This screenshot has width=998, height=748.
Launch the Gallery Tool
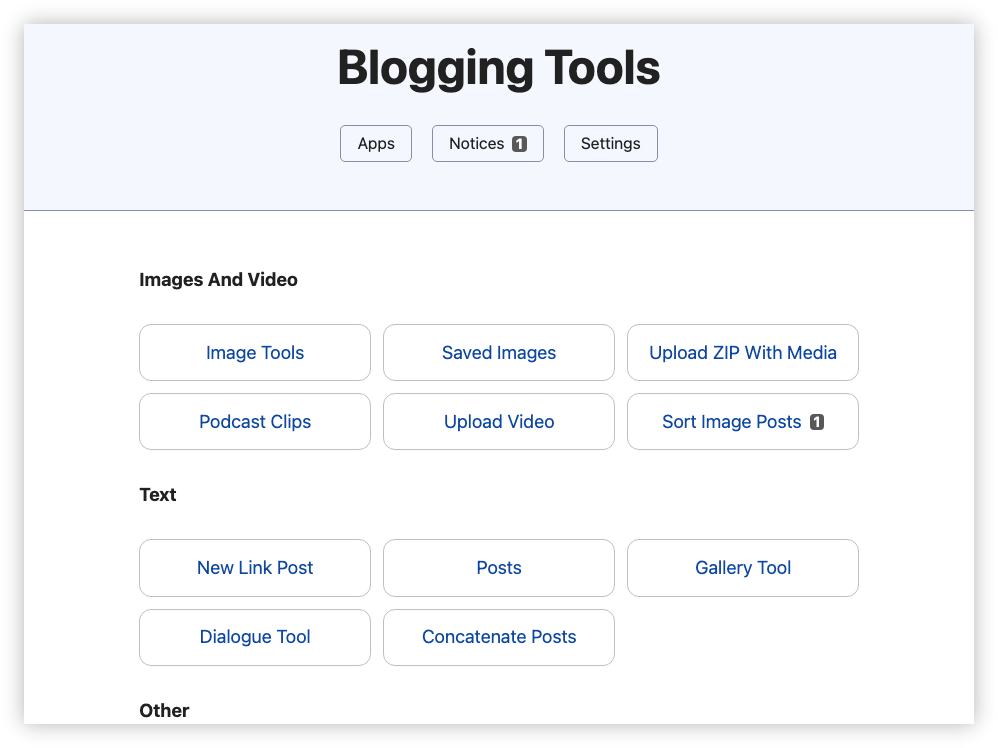tap(742, 567)
